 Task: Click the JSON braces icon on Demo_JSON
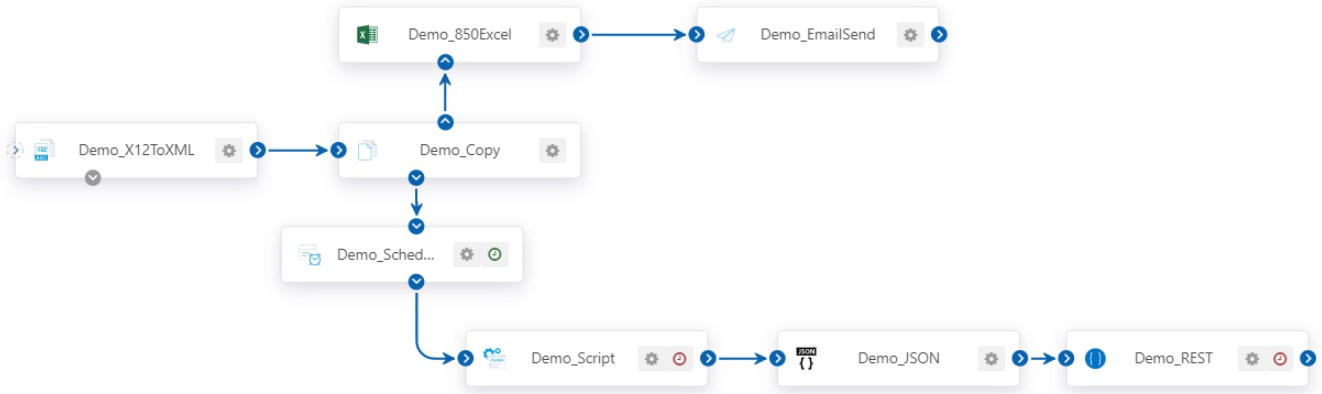point(806,358)
